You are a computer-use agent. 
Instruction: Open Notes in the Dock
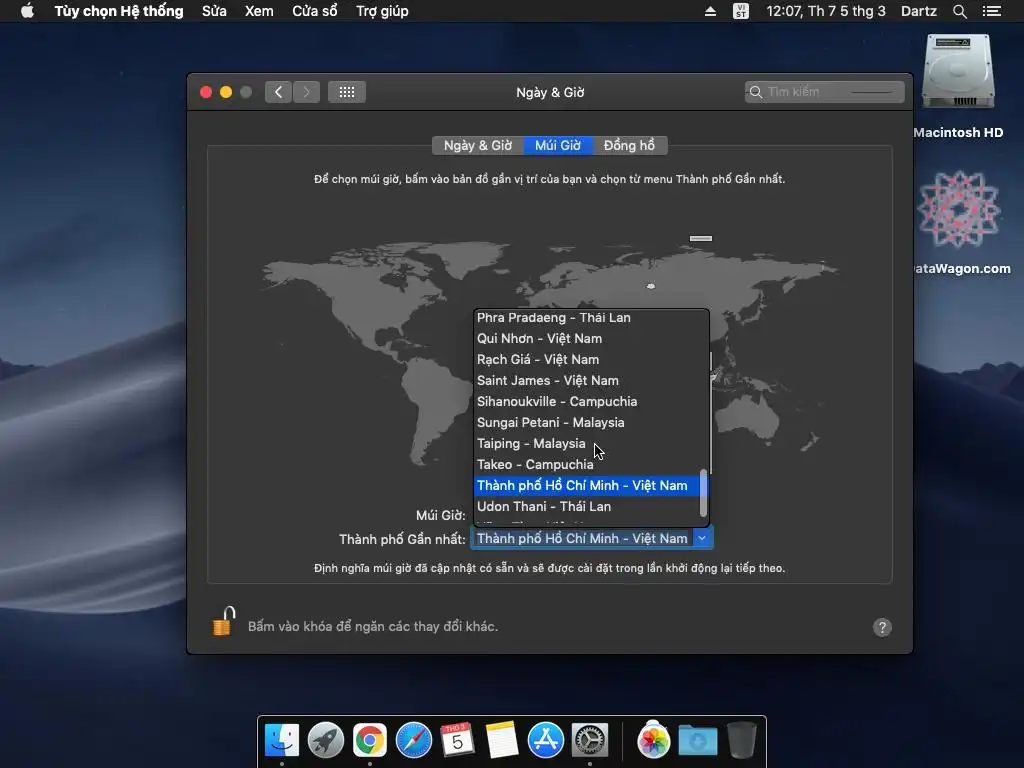pyautogui.click(x=502, y=741)
